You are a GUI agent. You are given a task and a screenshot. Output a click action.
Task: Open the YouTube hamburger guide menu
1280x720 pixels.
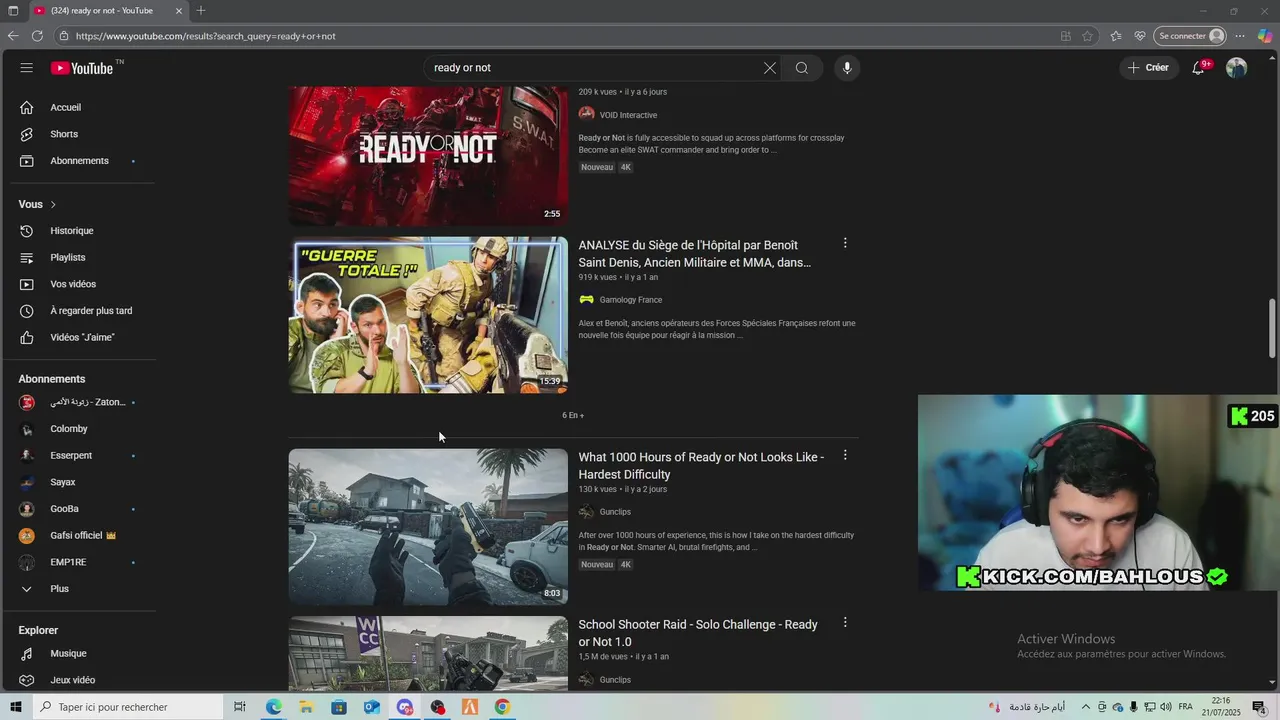coord(26,68)
